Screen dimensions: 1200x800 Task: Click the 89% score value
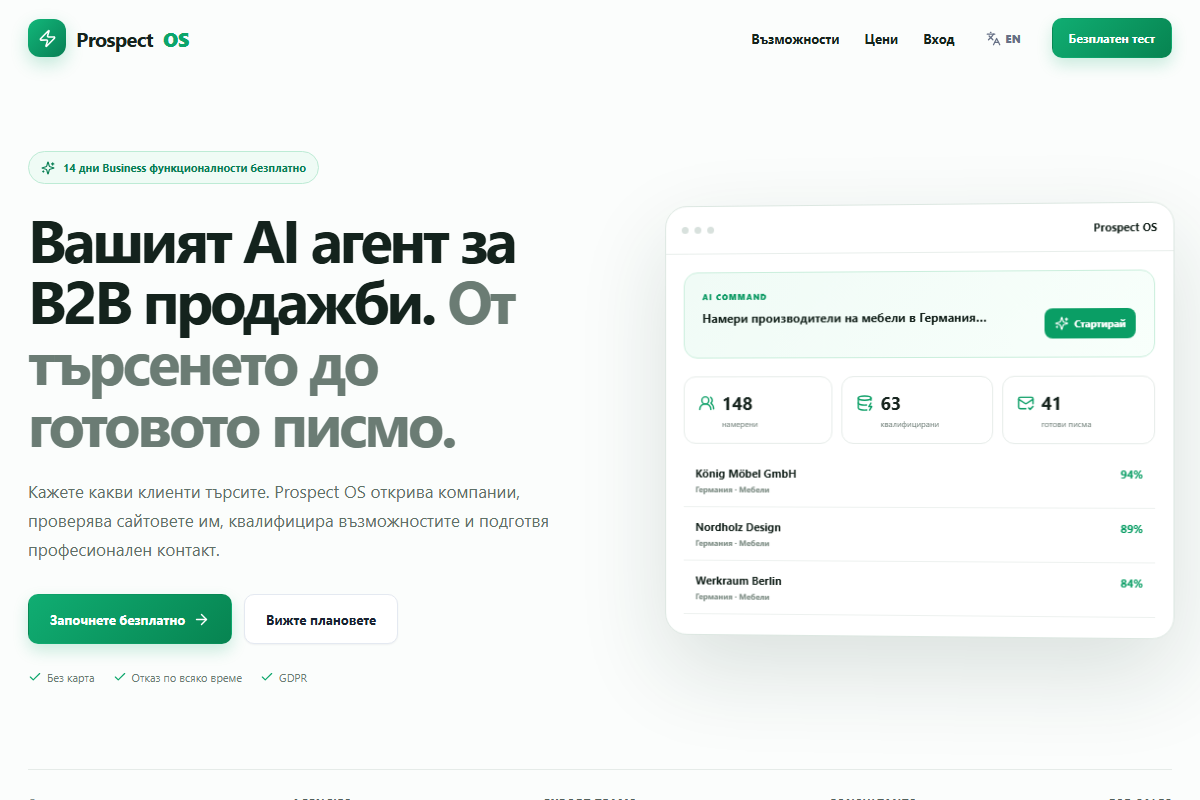click(x=1131, y=529)
